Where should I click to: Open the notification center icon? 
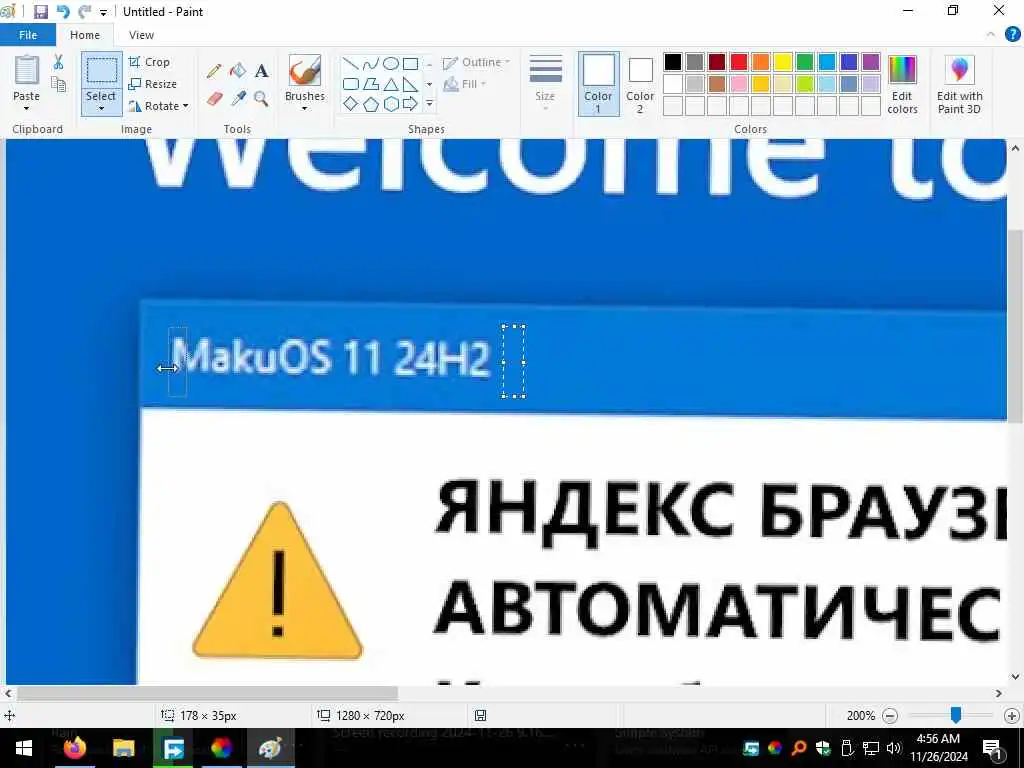(993, 748)
